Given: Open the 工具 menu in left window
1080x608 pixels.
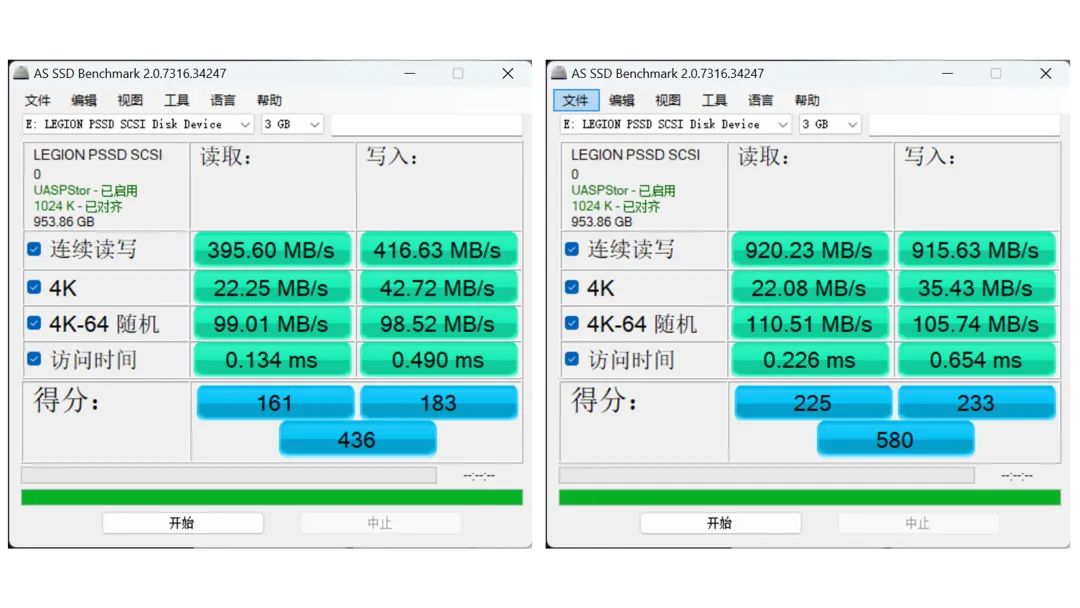Looking at the screenshot, I should (176, 99).
